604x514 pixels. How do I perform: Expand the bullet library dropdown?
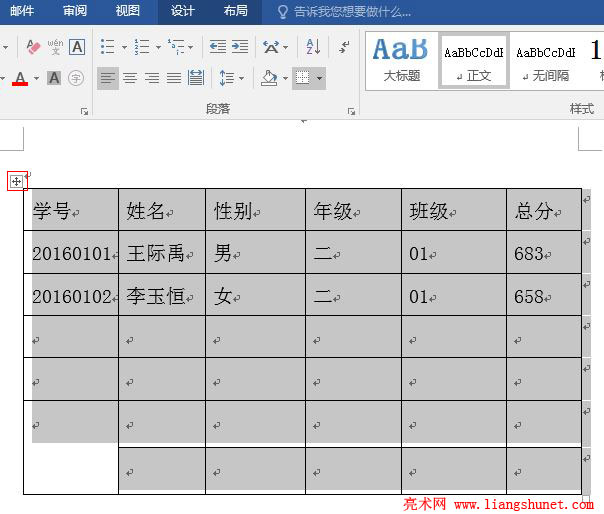click(x=124, y=47)
